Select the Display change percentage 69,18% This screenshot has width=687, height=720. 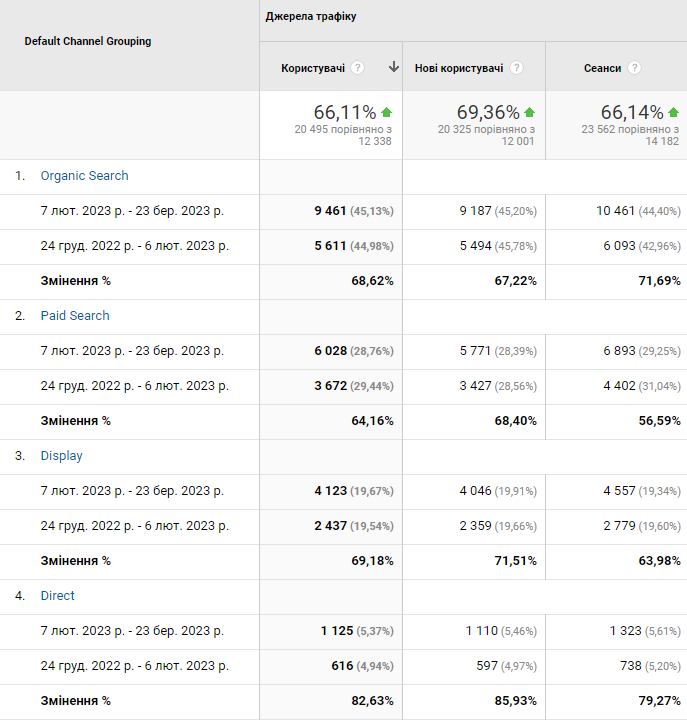372,561
